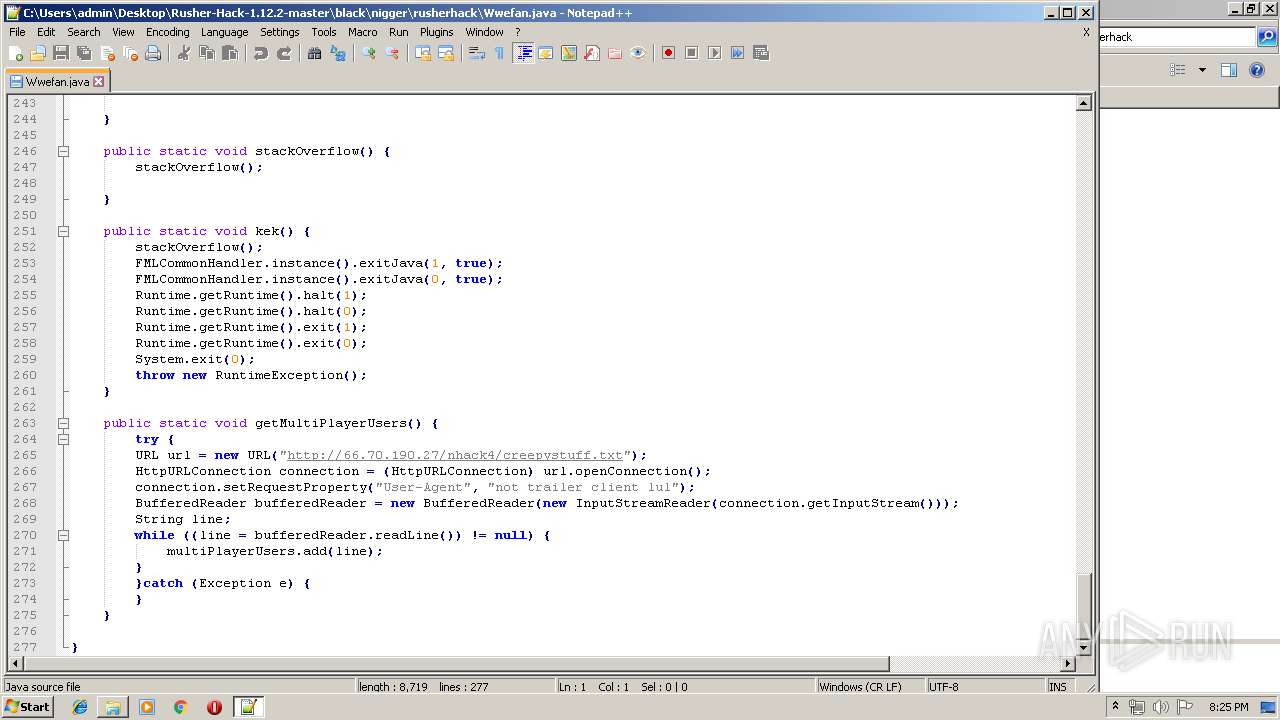Toggle the indent guide button
The width and height of the screenshot is (1280, 720).
coord(523,53)
